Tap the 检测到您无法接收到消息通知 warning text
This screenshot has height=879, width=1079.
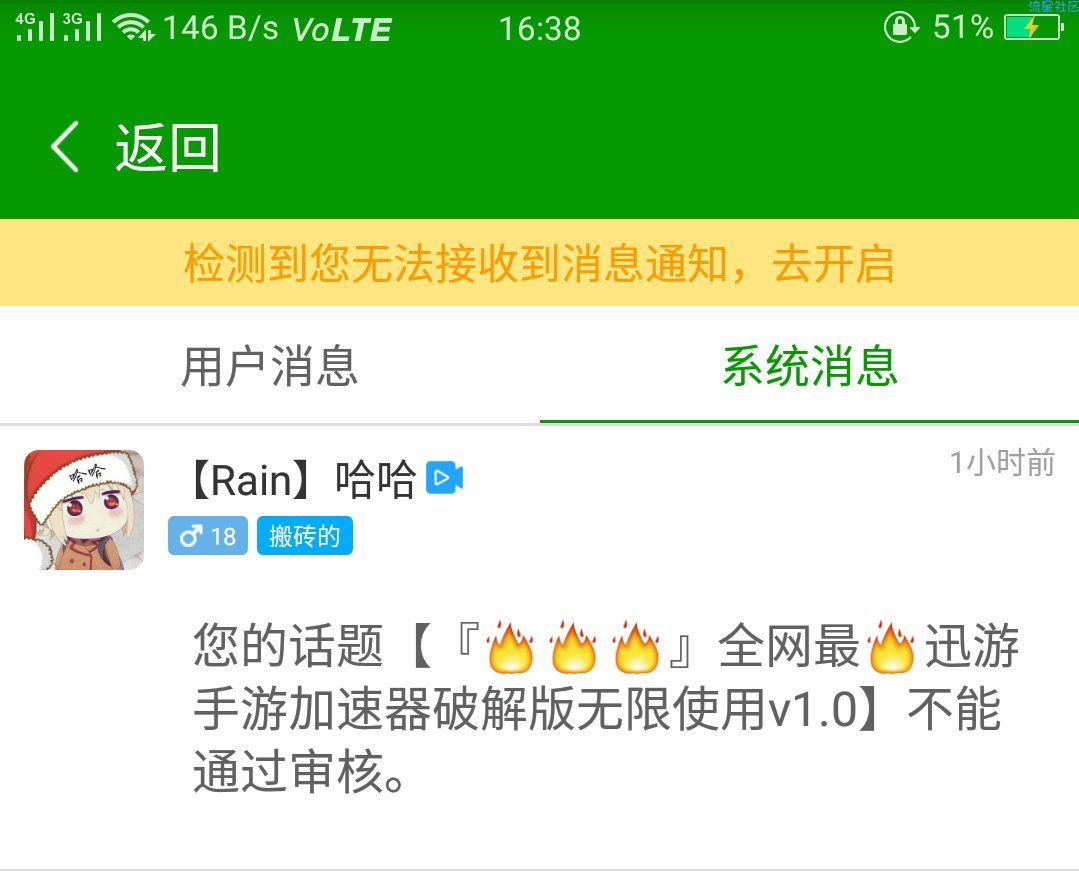pos(456,264)
